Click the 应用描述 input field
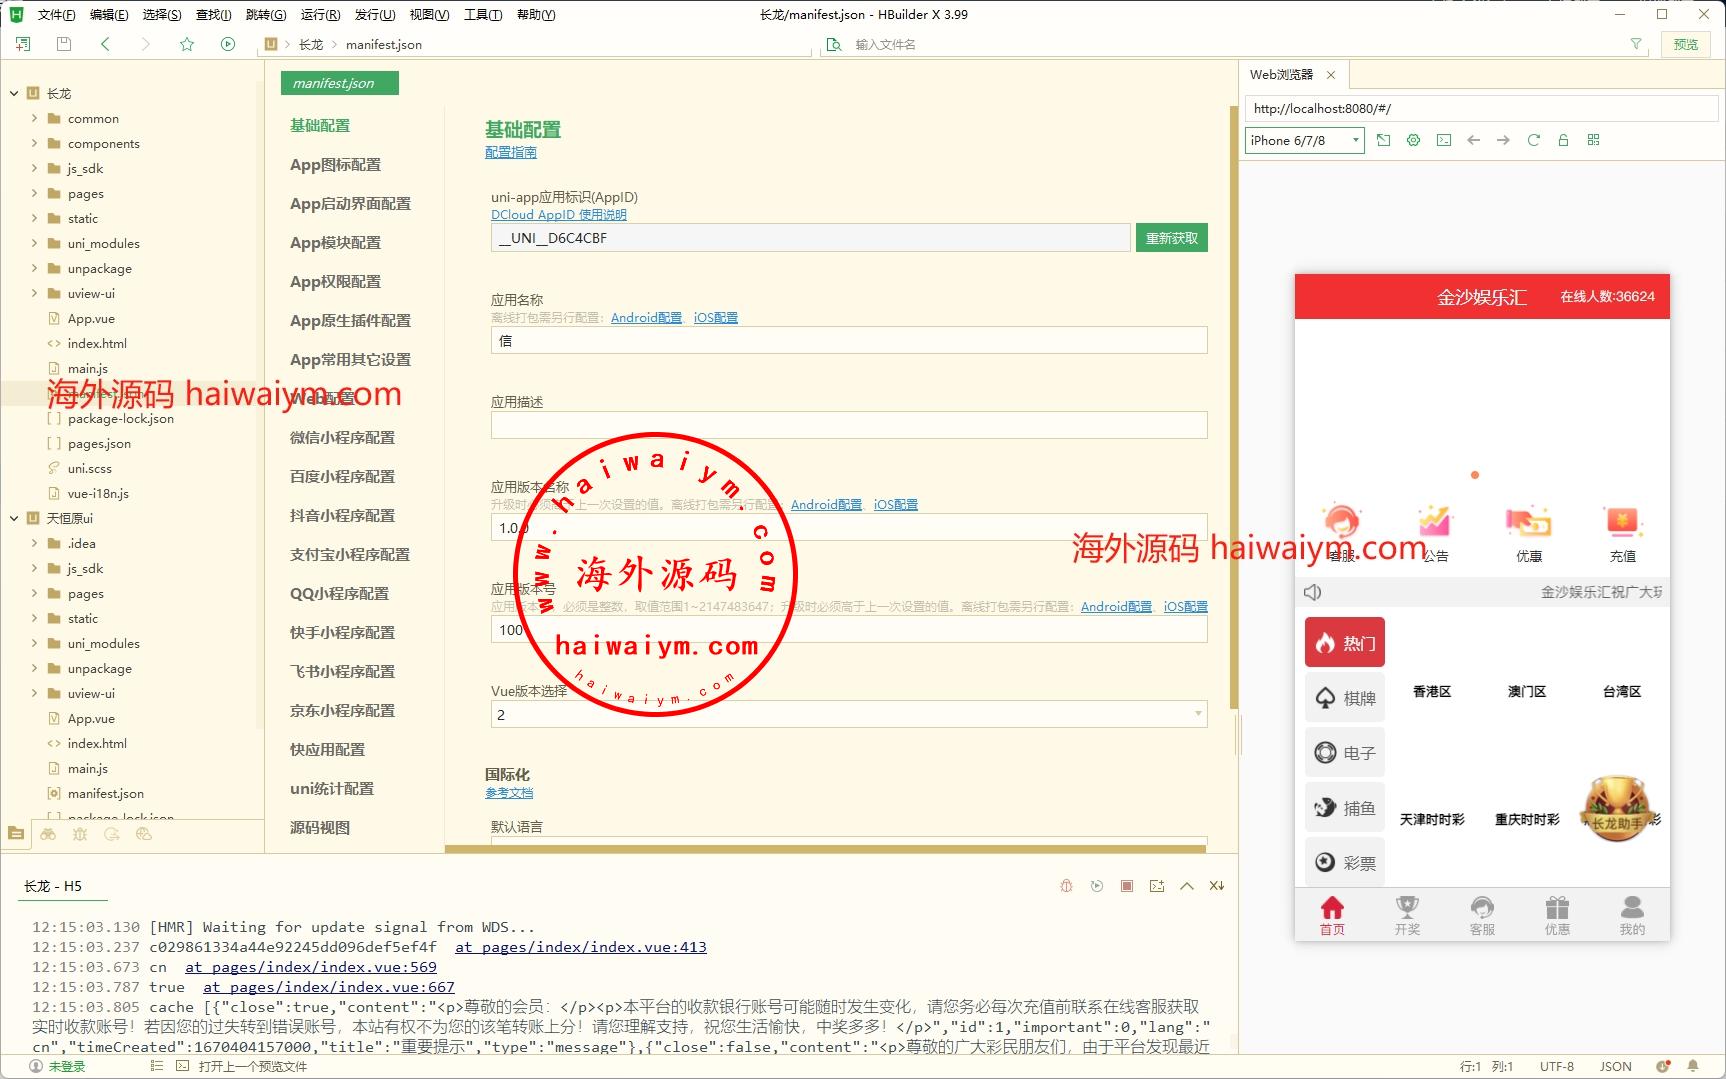This screenshot has height=1079, width=1726. tap(848, 425)
